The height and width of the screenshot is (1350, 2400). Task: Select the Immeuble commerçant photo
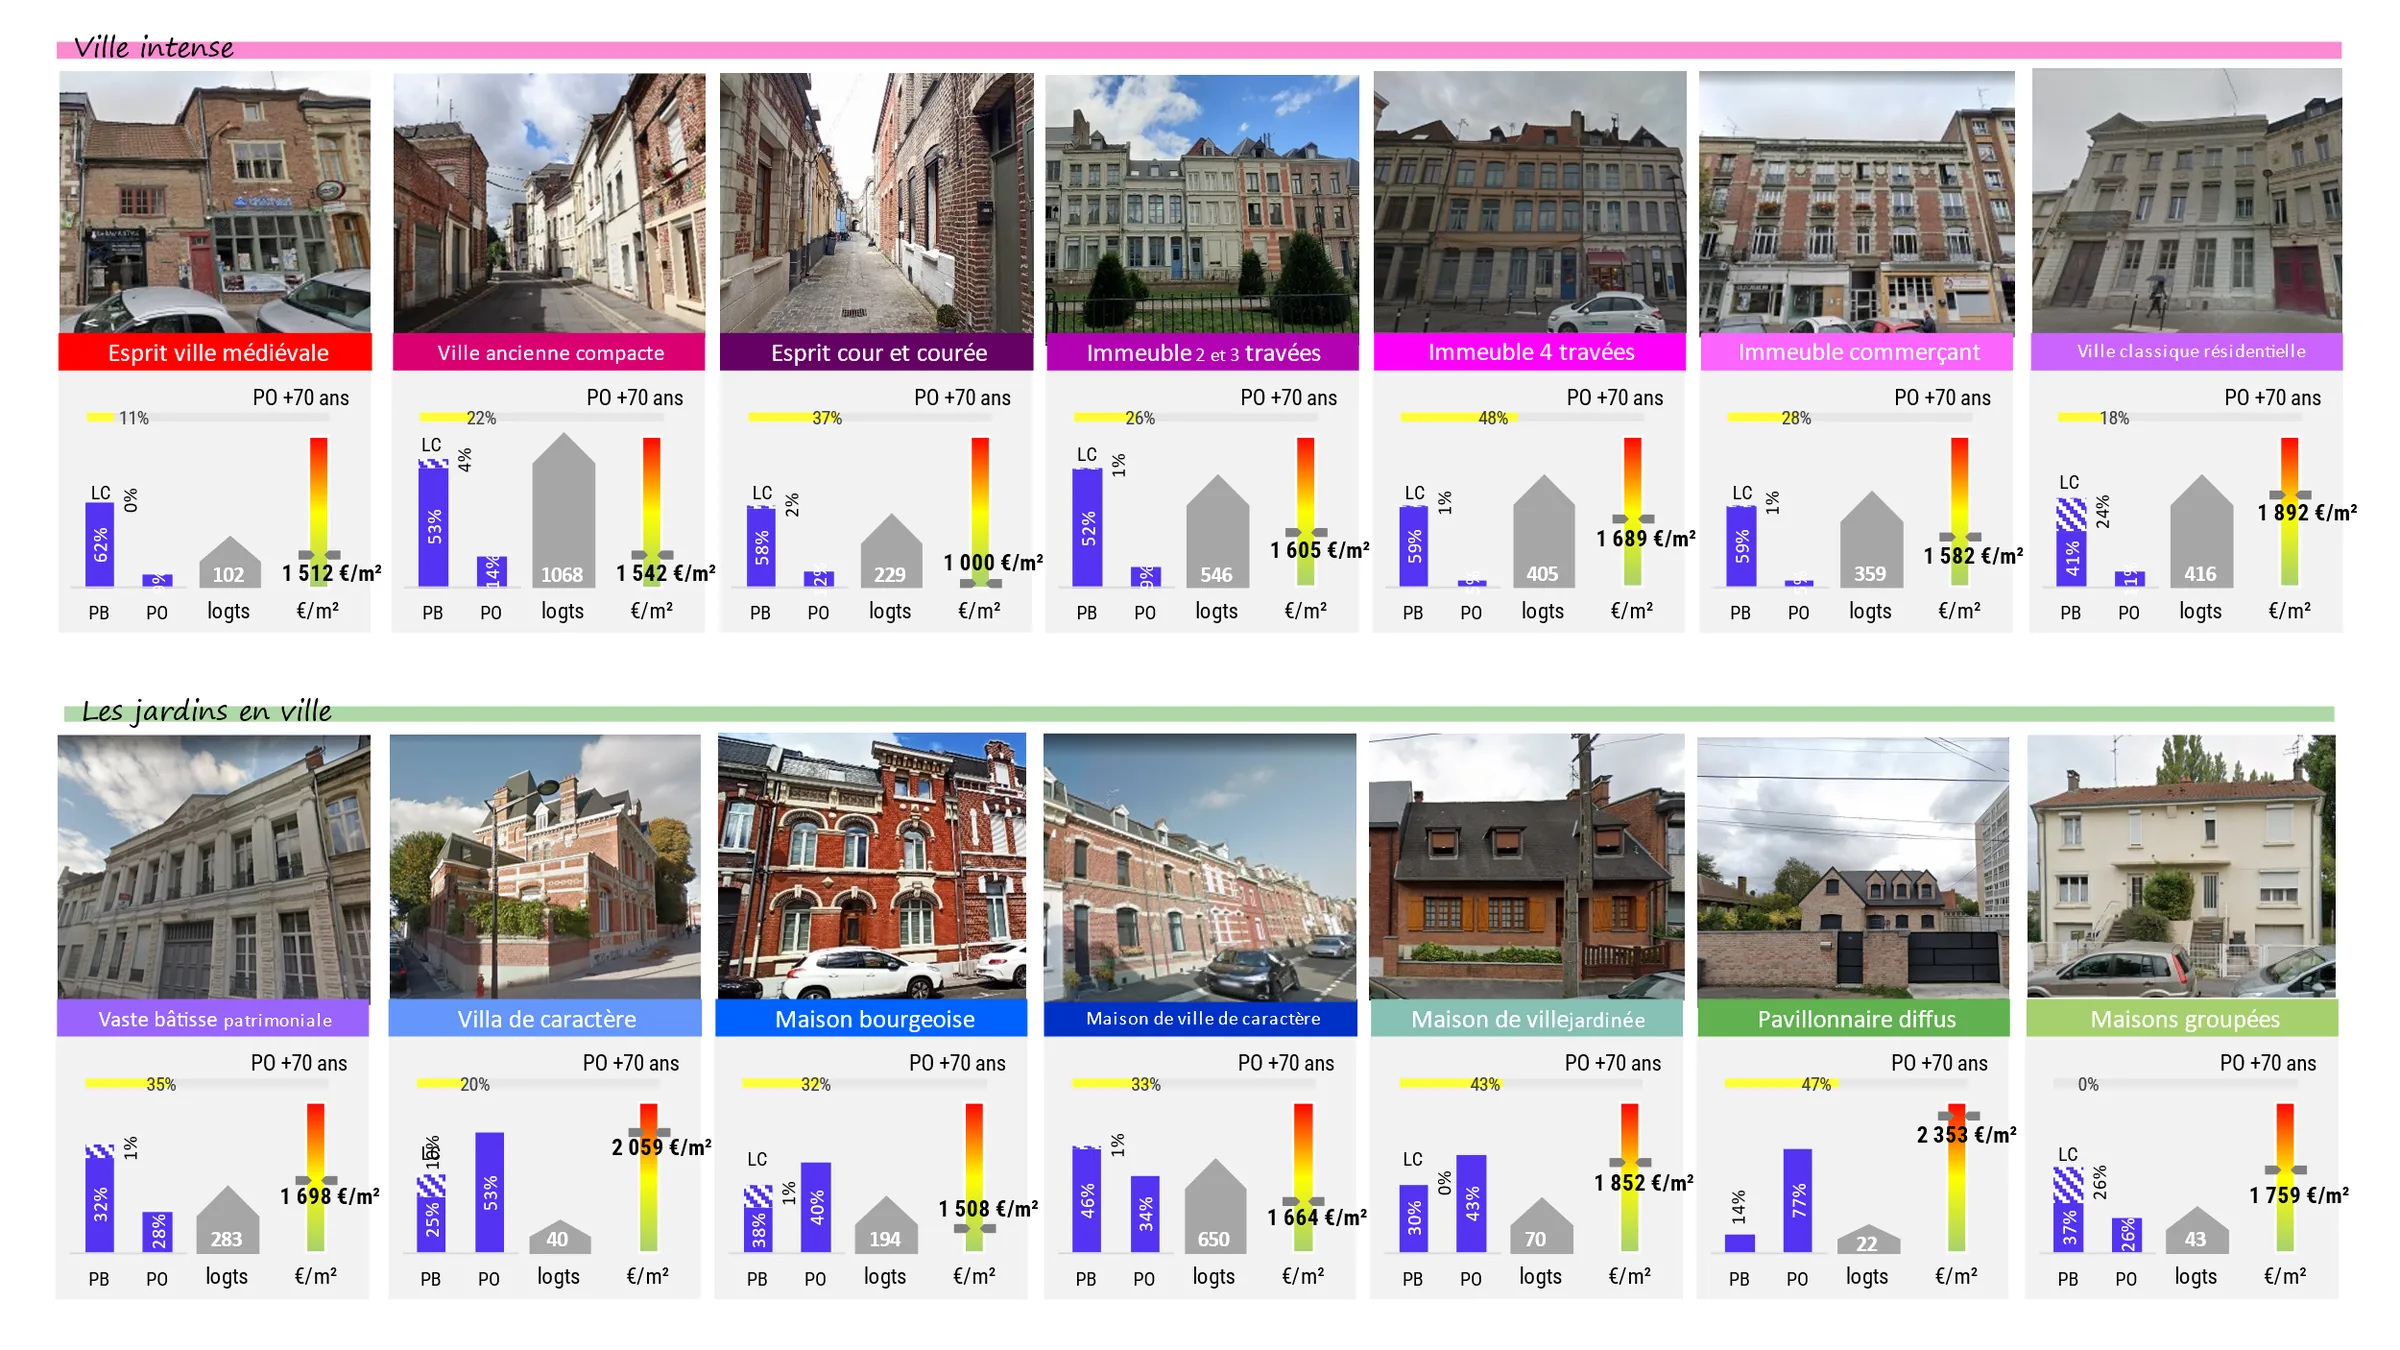pos(1857,202)
